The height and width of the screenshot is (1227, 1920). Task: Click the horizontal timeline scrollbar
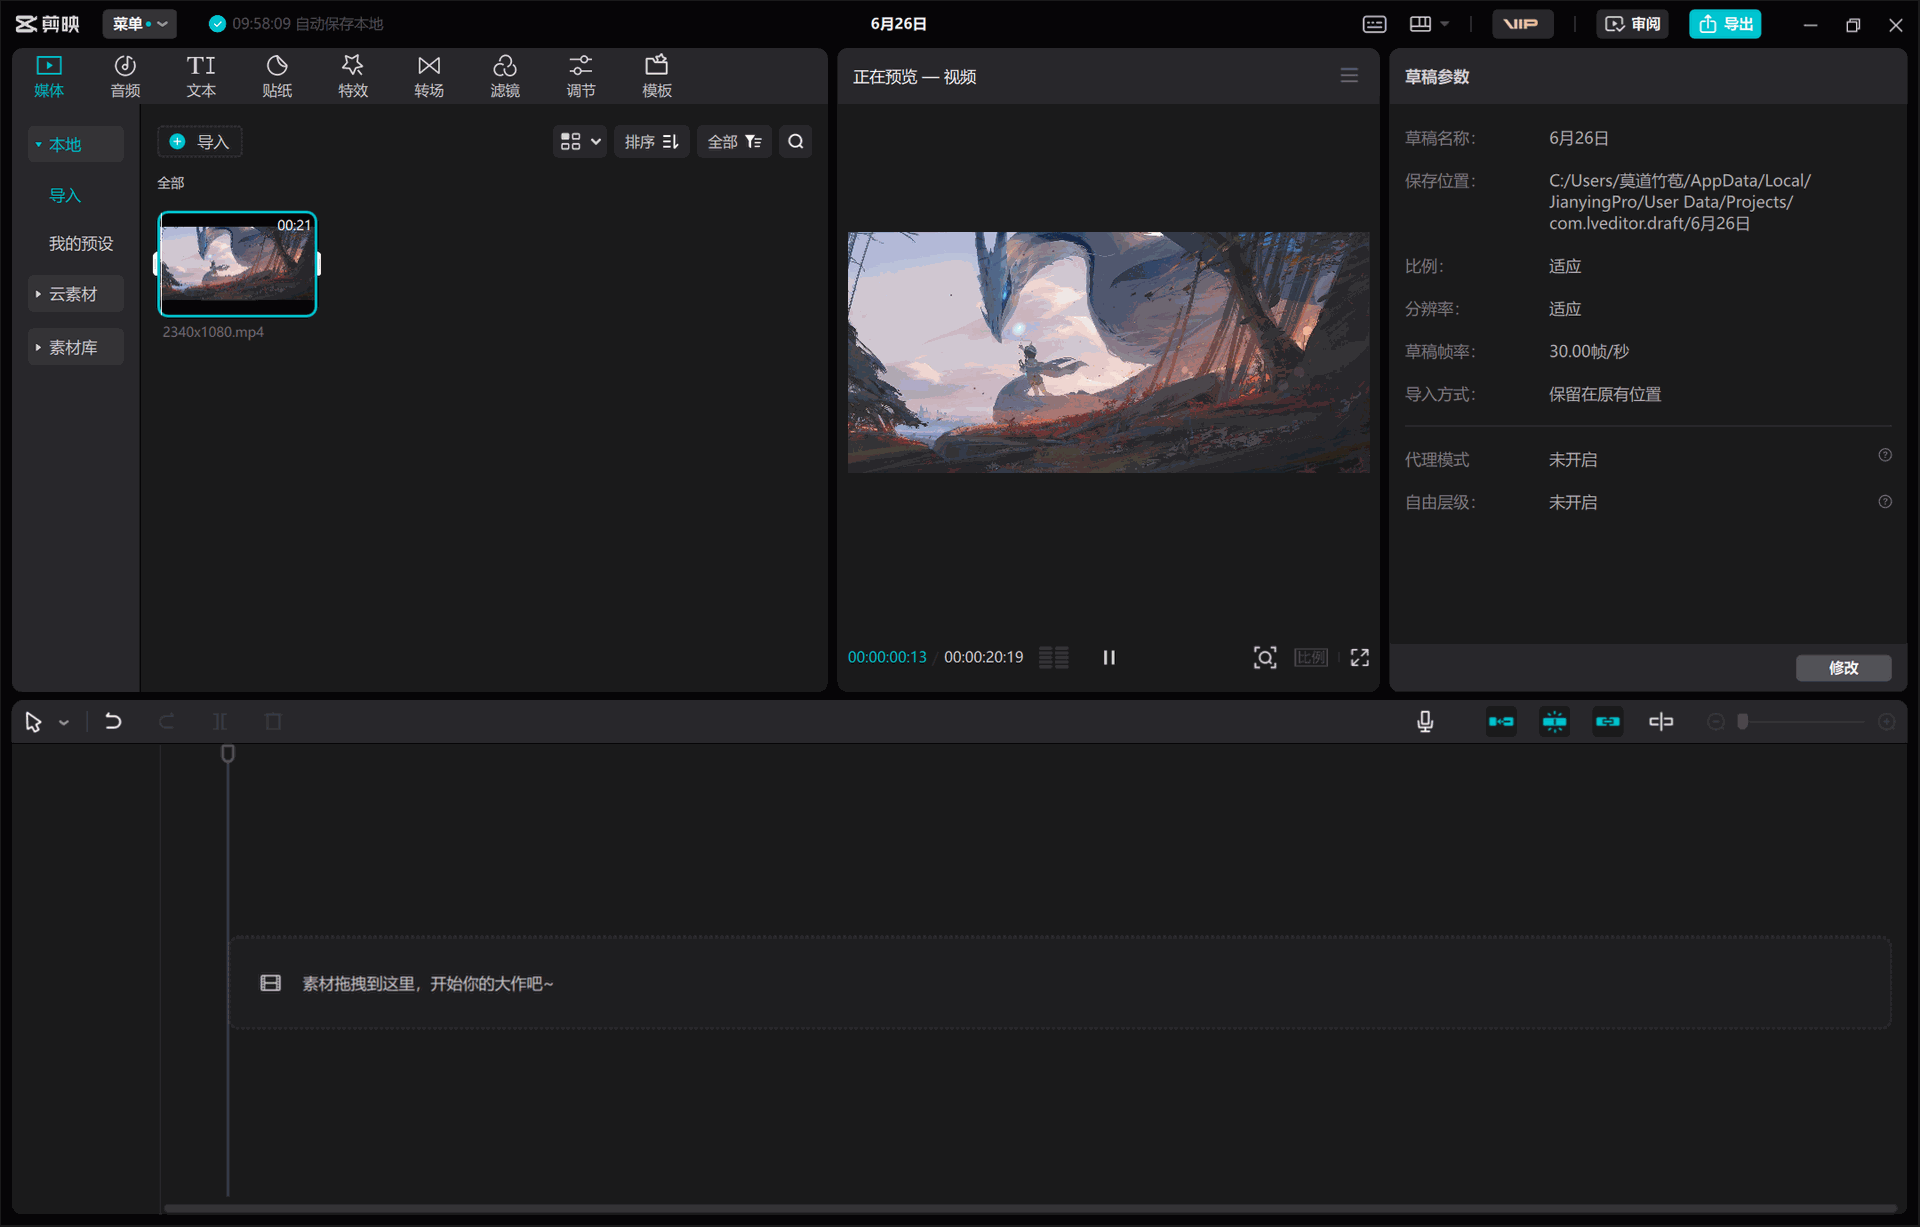(x=1030, y=1208)
